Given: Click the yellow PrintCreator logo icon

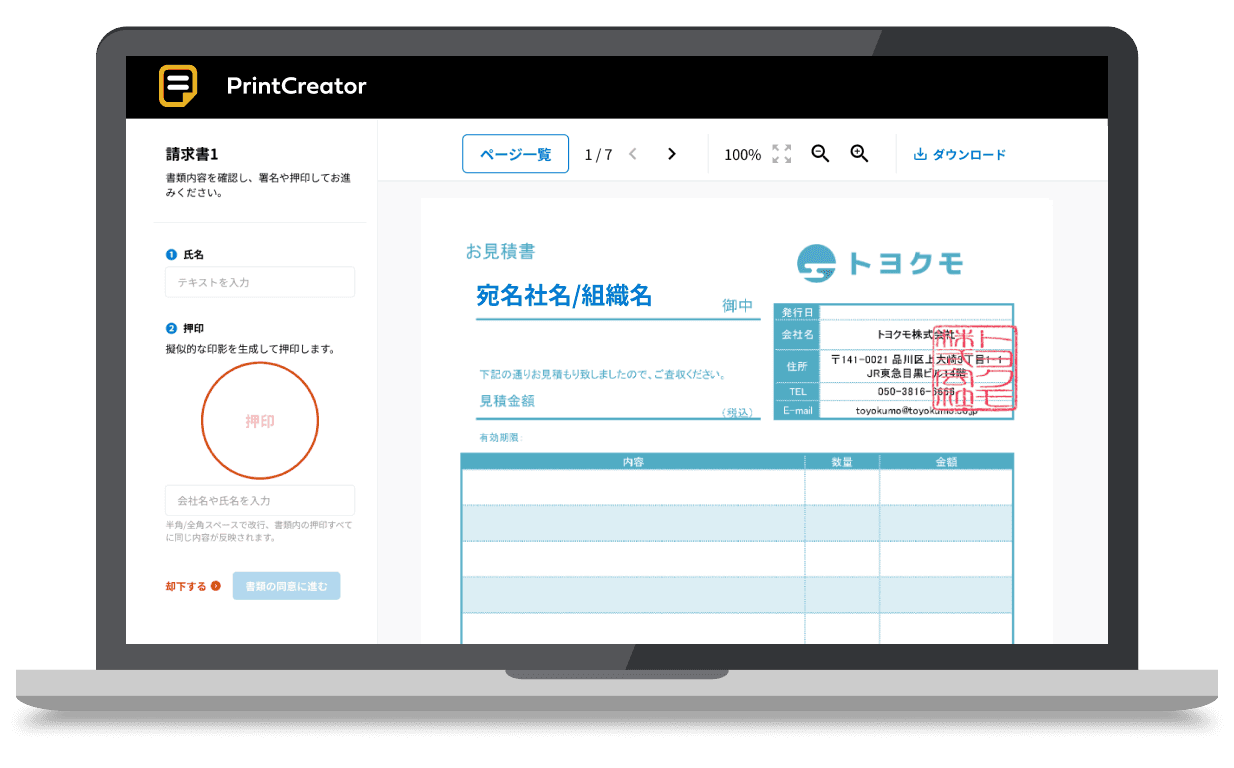Looking at the screenshot, I should (x=178, y=86).
